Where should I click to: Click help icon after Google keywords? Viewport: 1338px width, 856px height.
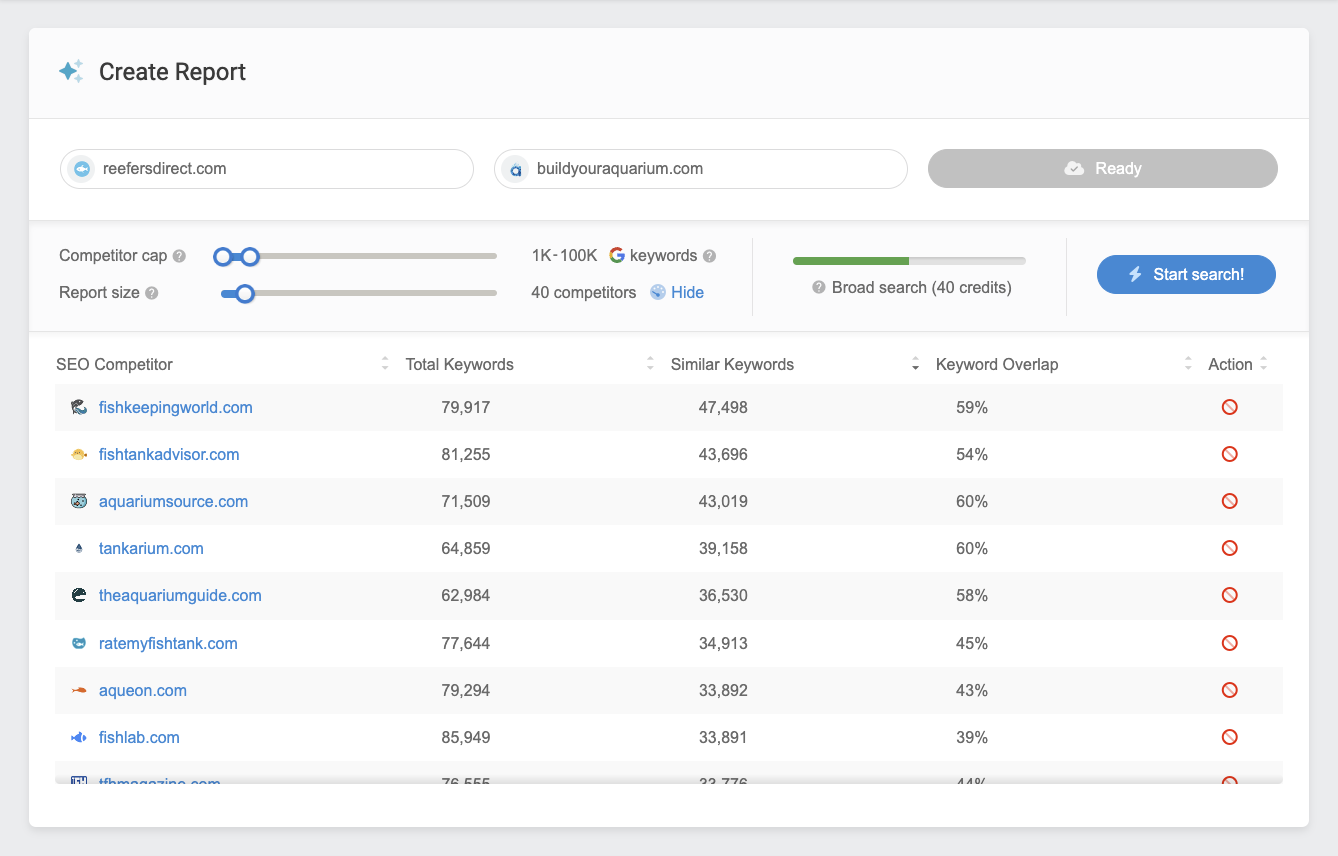(709, 256)
